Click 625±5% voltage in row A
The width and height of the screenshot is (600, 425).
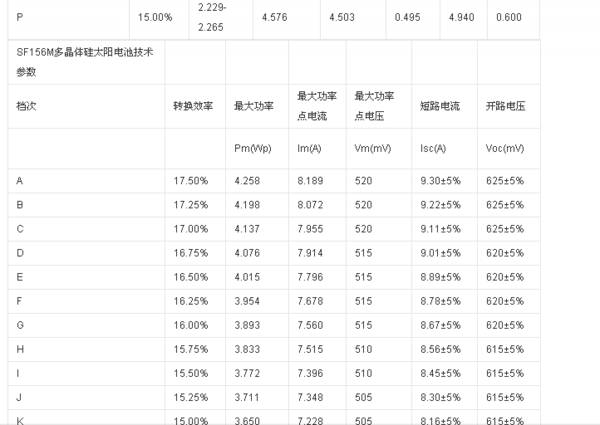point(505,181)
